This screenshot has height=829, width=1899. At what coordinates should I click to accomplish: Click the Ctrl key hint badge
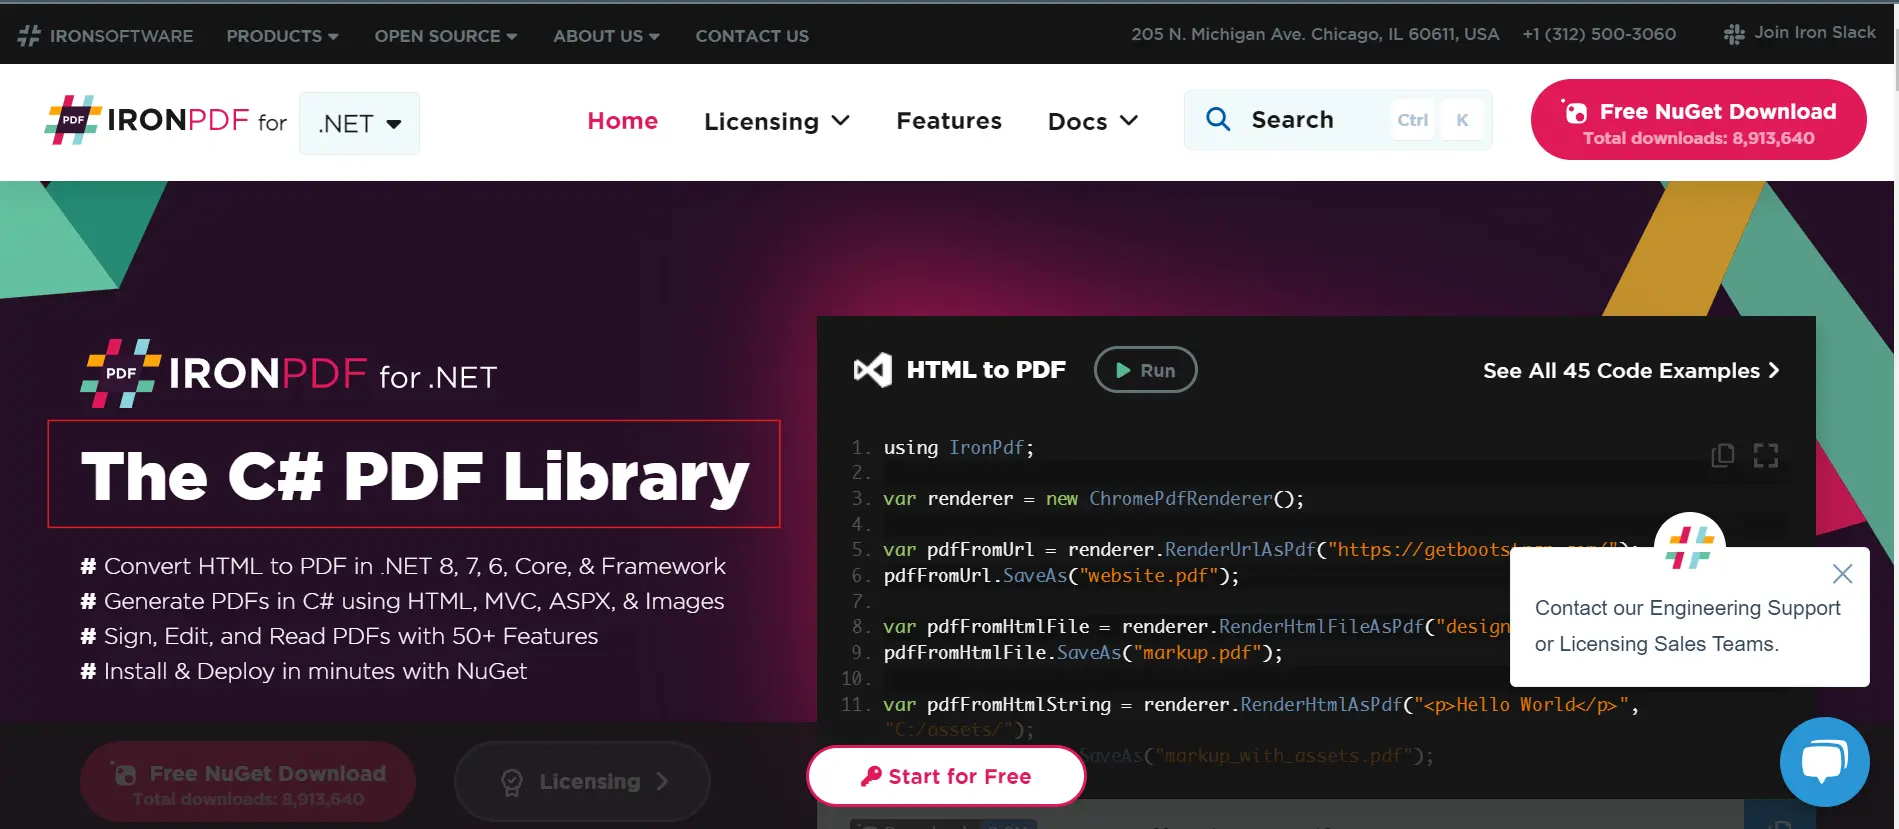tap(1412, 120)
